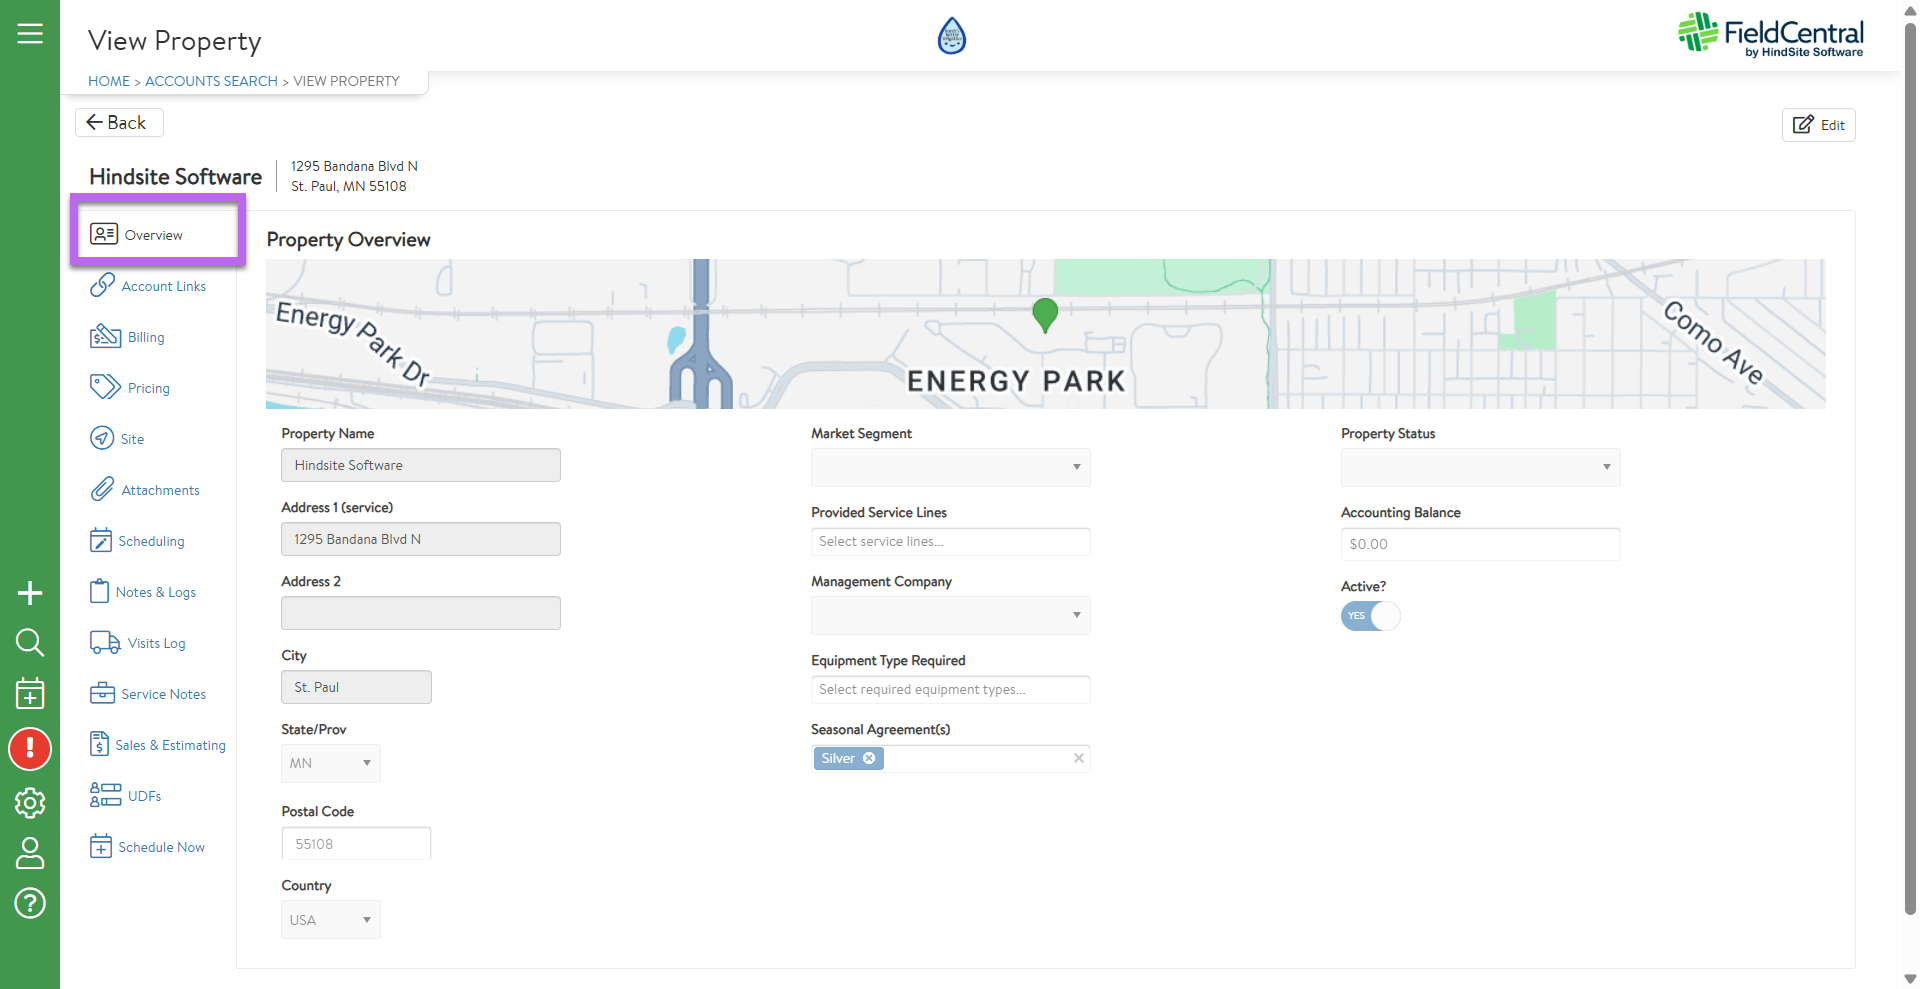Switch to the Billing section
1920x989 pixels.
145,337
